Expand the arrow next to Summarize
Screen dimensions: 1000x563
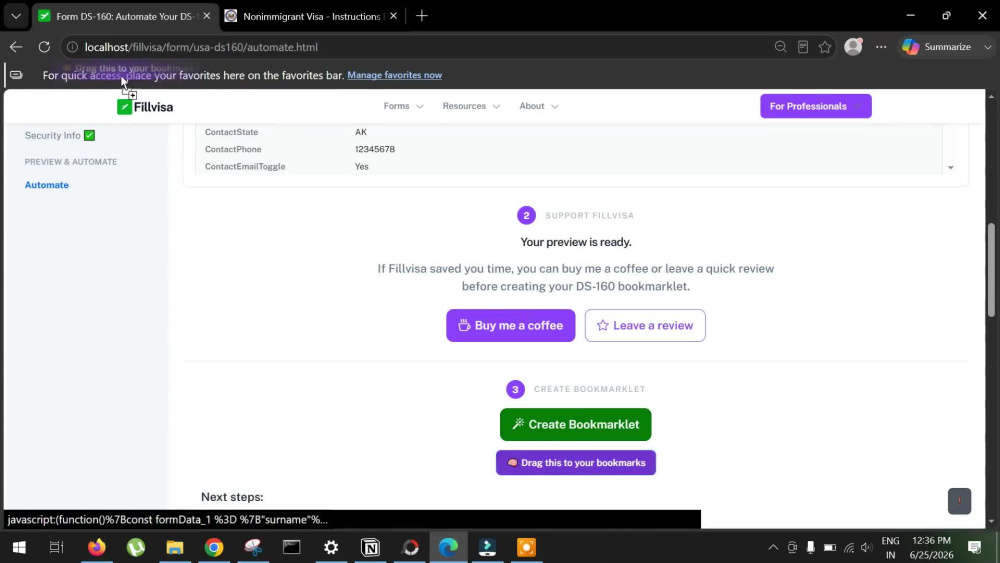pos(987,47)
